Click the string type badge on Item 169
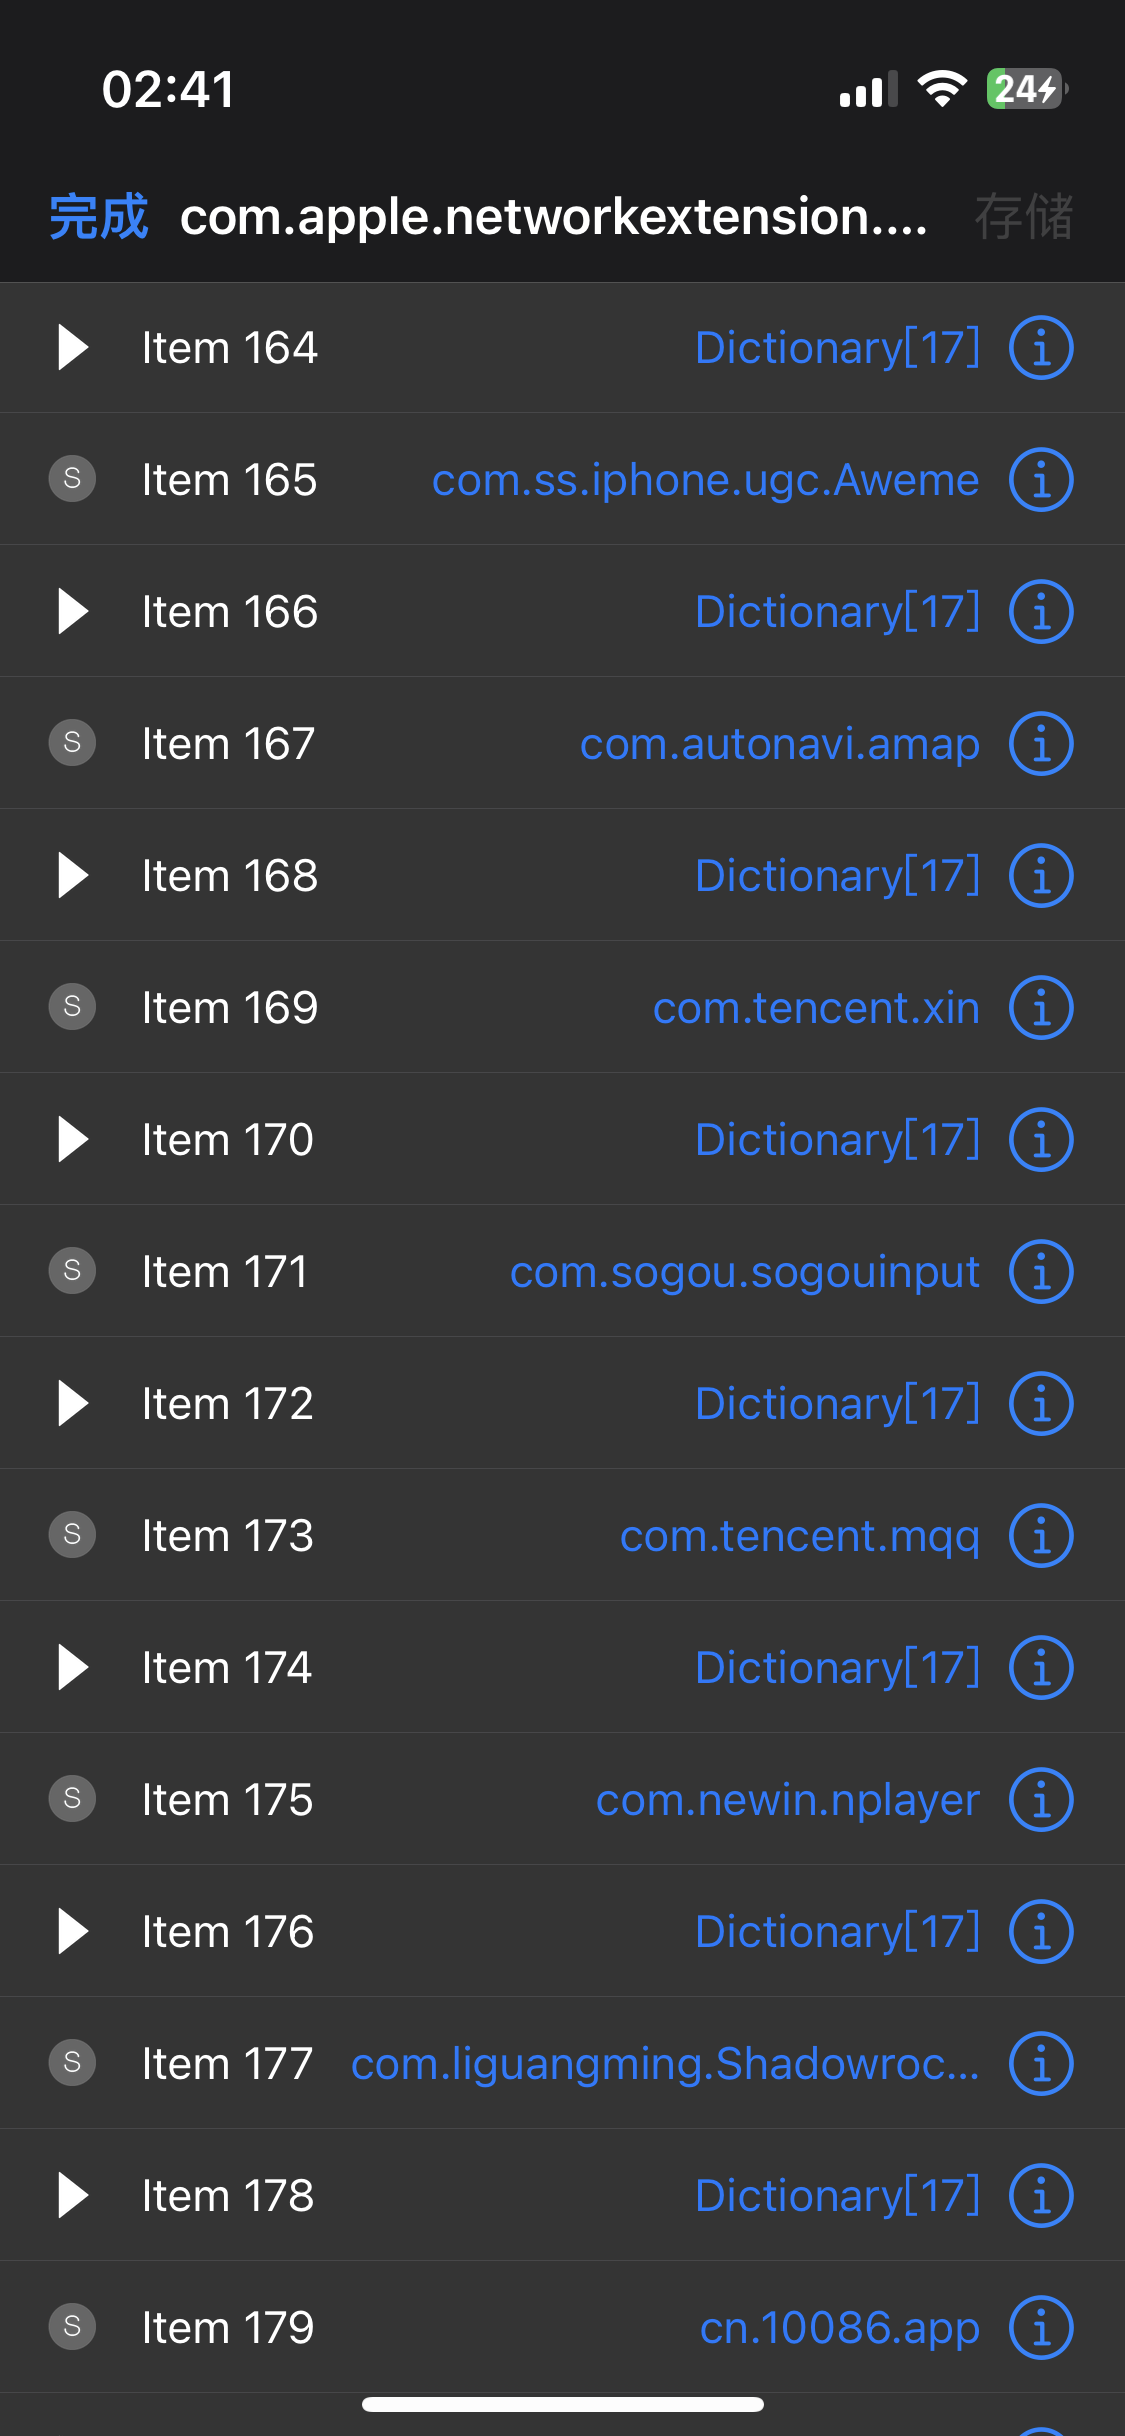Viewport: 1125px width, 2436px height. (x=72, y=1007)
